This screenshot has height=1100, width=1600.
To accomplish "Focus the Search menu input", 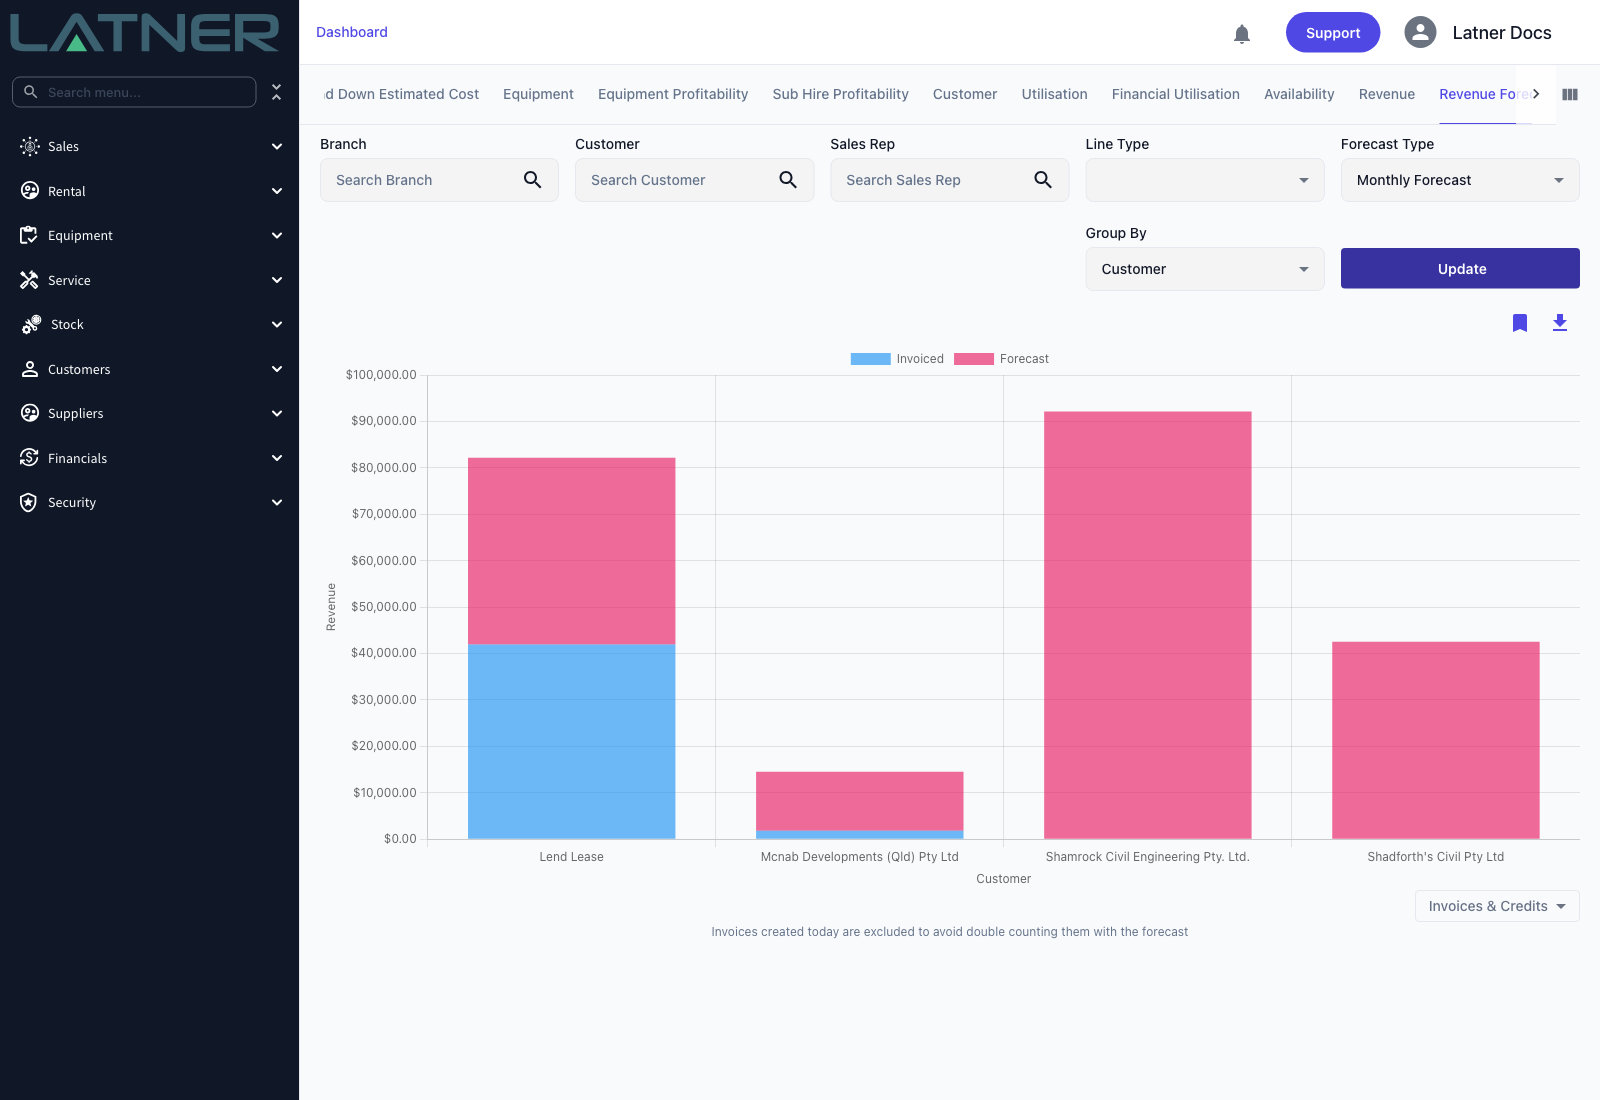I will (134, 92).
